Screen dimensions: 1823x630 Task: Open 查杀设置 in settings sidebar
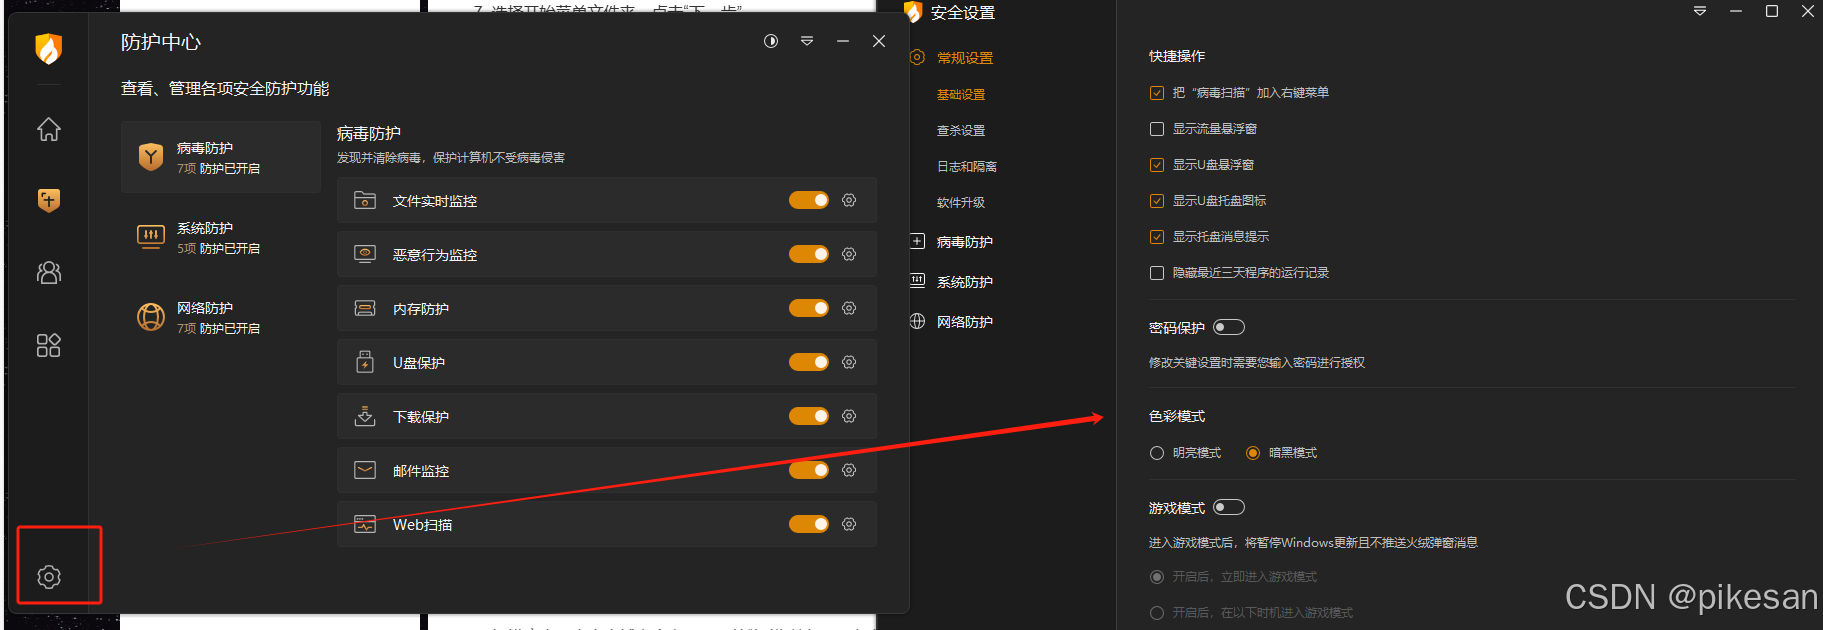tap(961, 130)
